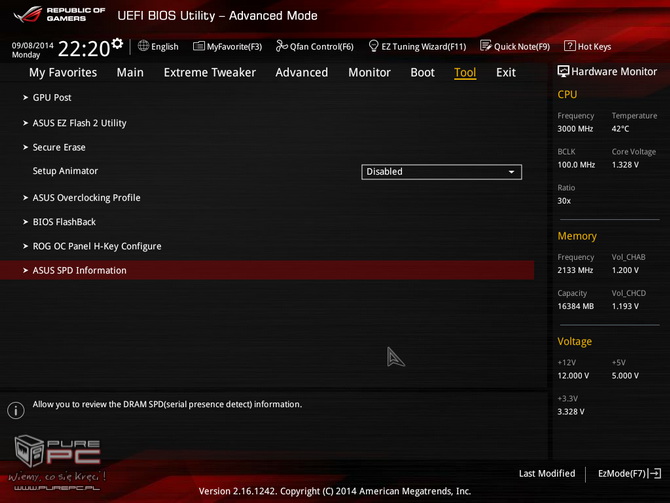The height and width of the screenshot is (503, 670).
Task: Go to the Advanced tab
Action: pyautogui.click(x=302, y=73)
